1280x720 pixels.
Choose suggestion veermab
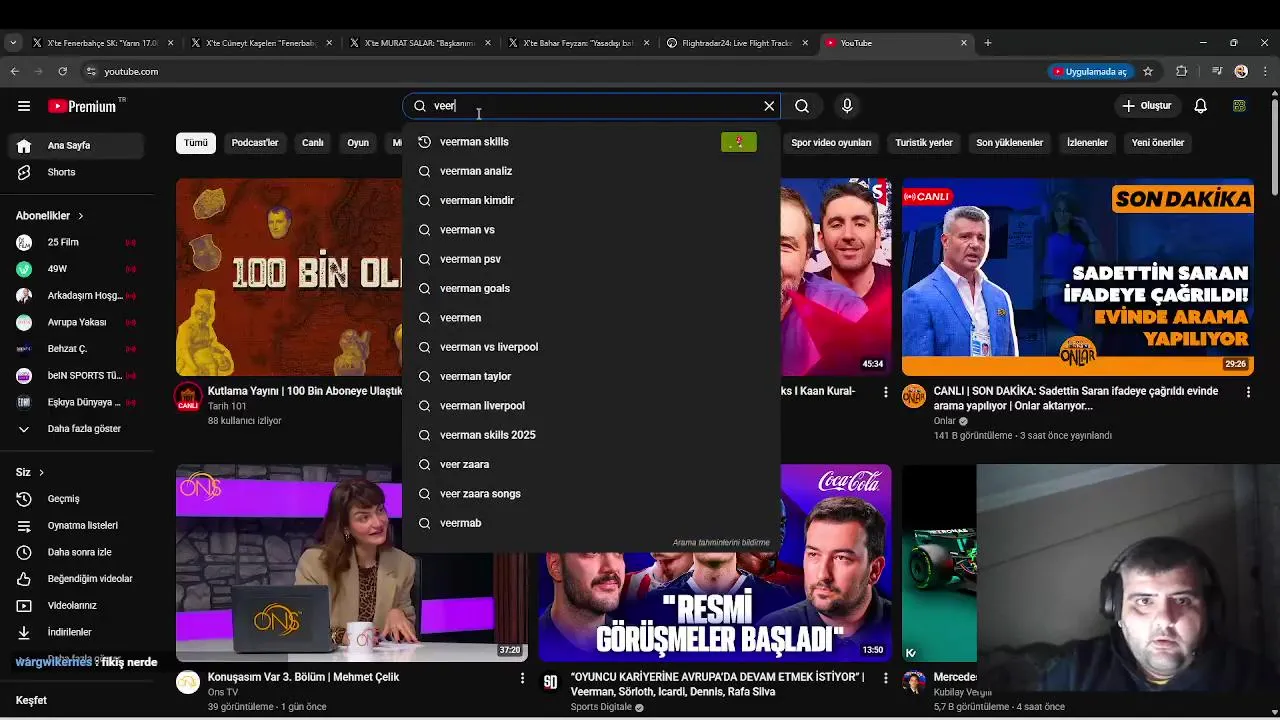(x=590, y=523)
